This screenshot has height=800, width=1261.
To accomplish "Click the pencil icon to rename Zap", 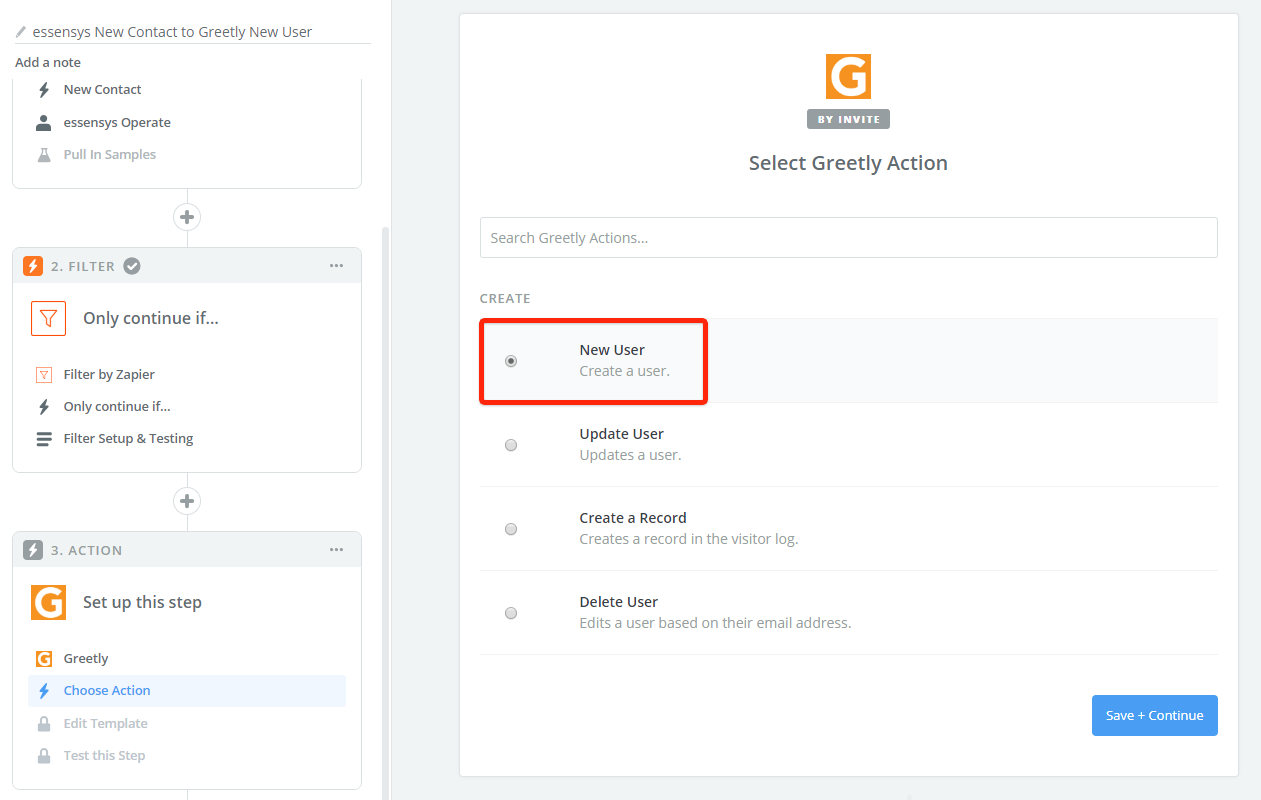I will (x=21, y=32).
